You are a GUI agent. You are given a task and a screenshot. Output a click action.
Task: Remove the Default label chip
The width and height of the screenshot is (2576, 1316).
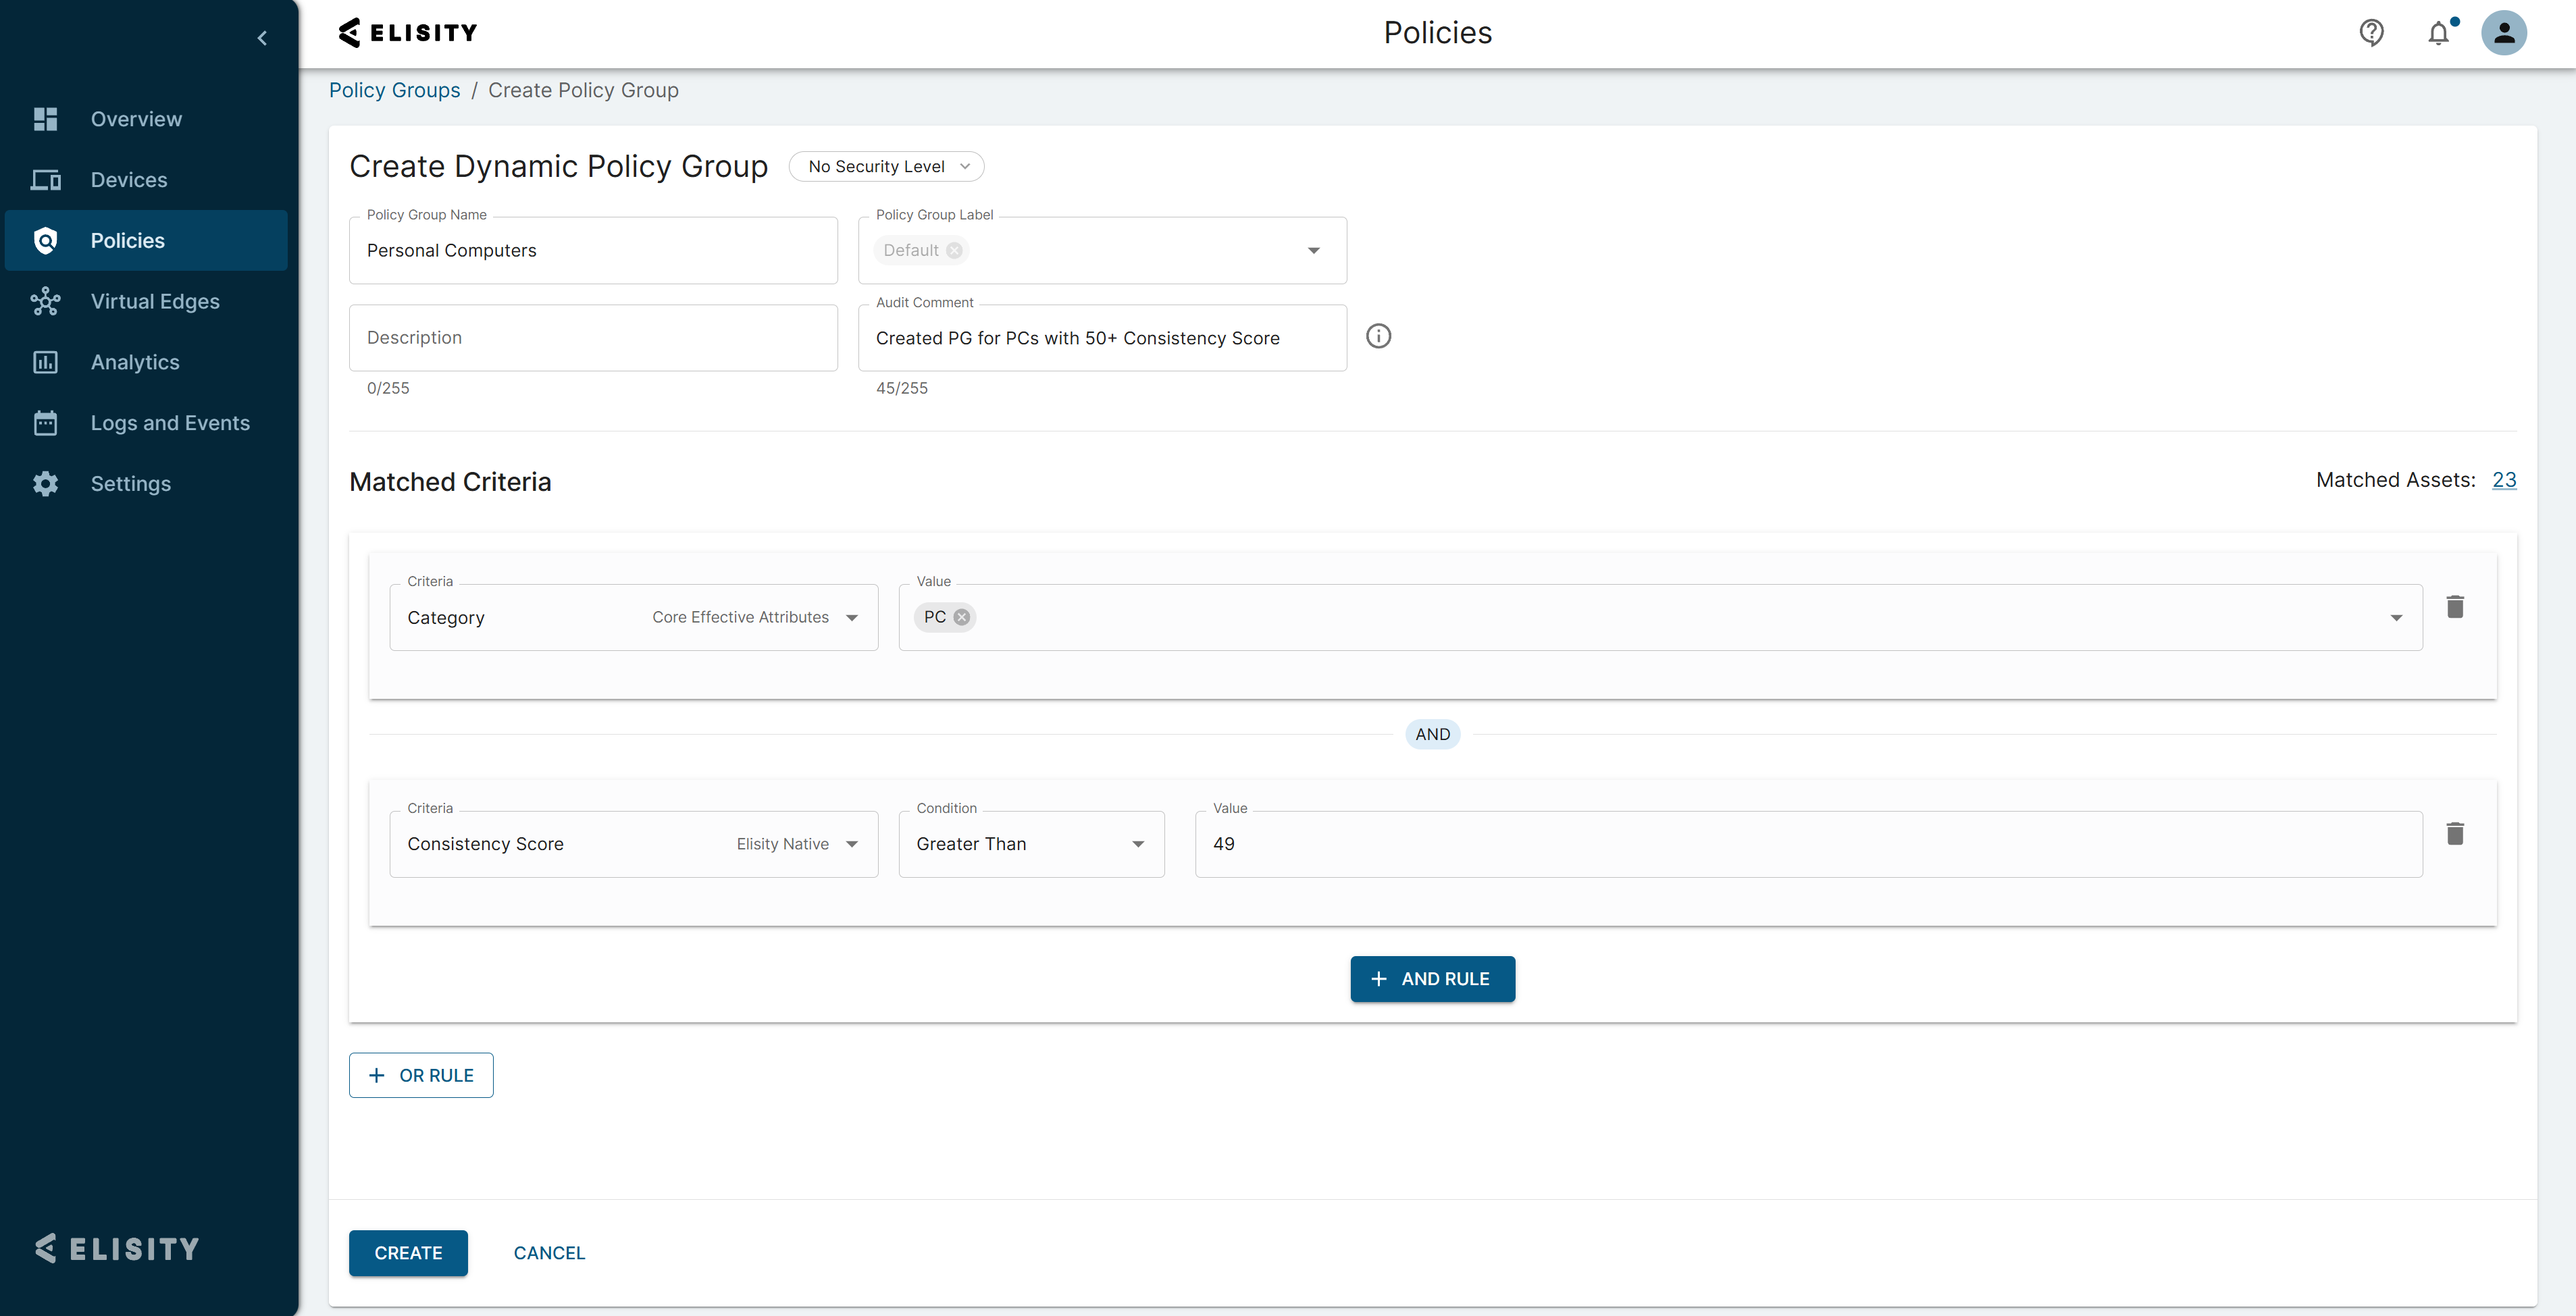pyautogui.click(x=954, y=250)
